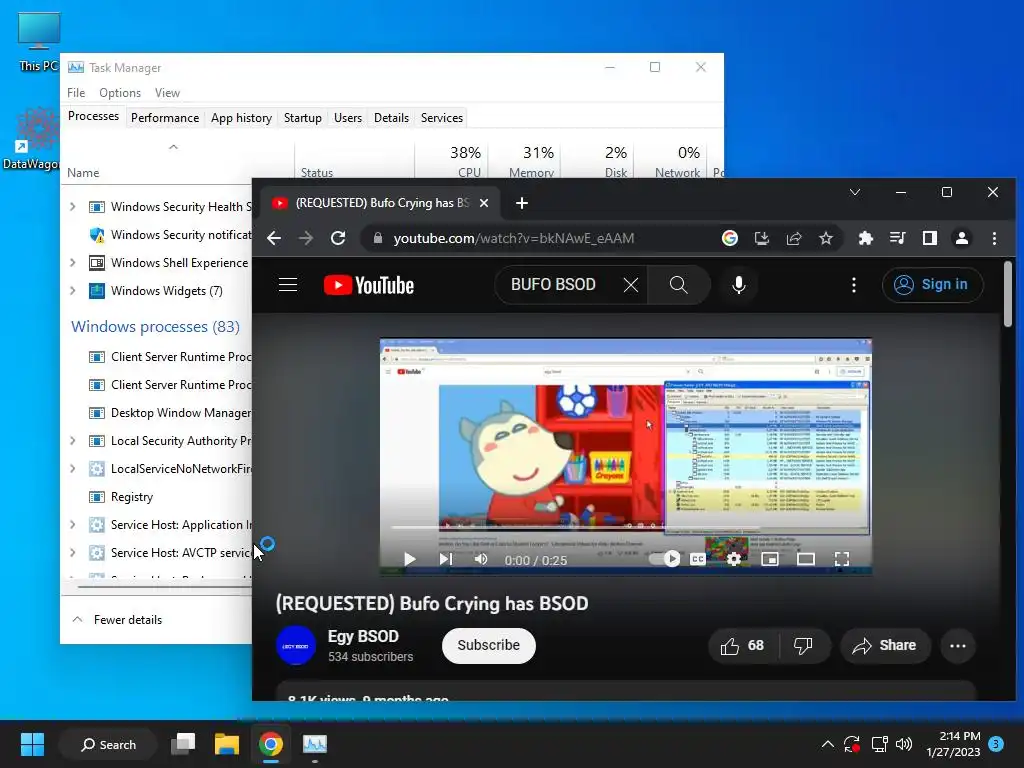
Task: Toggle Chrome side panel
Action: point(930,238)
